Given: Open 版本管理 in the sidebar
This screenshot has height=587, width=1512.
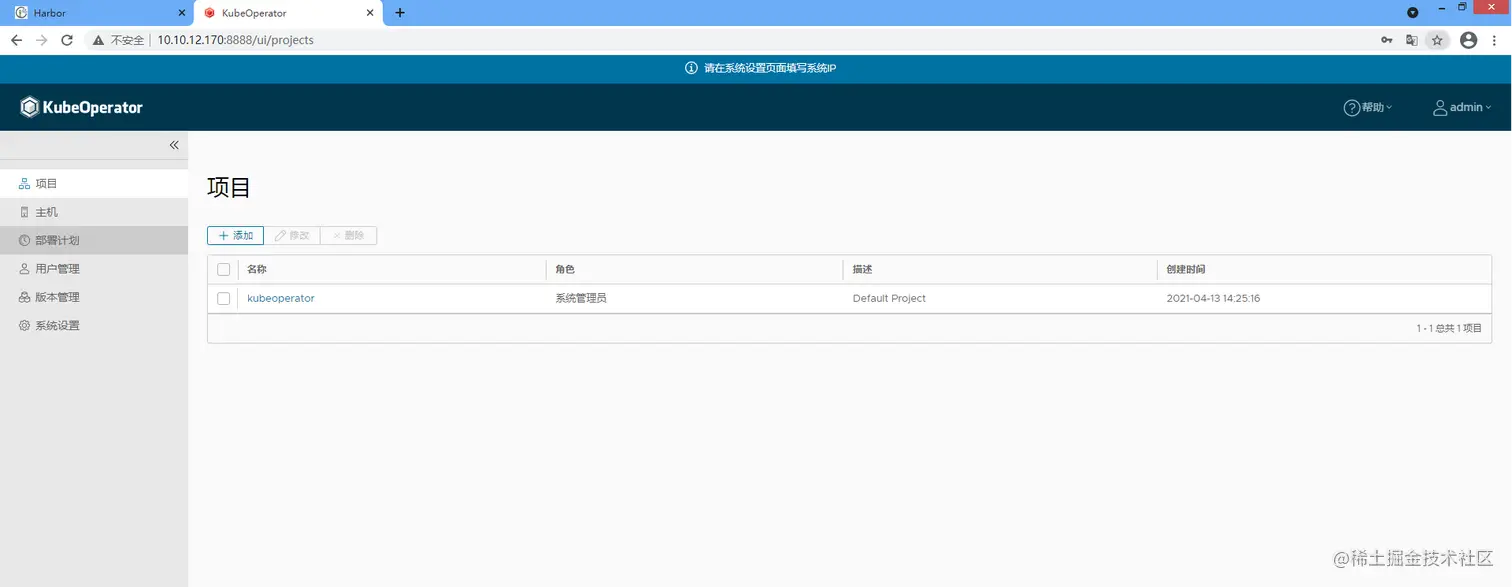Looking at the screenshot, I should coord(94,297).
